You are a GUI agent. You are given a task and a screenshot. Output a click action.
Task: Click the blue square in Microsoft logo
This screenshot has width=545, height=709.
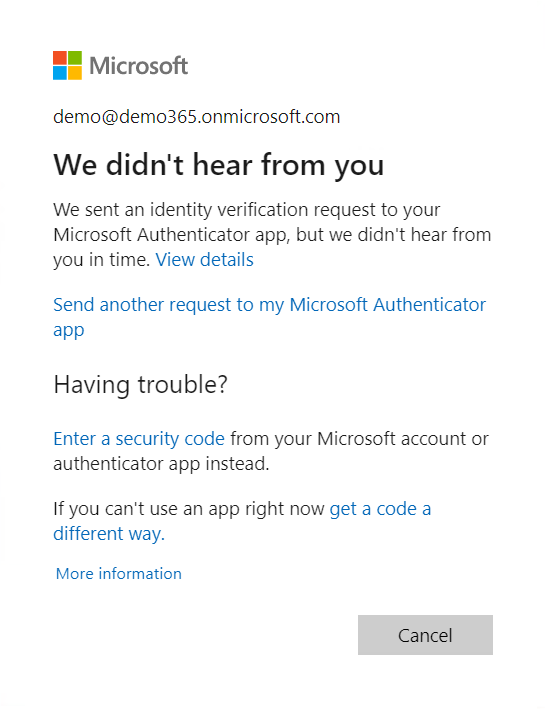coord(60,73)
